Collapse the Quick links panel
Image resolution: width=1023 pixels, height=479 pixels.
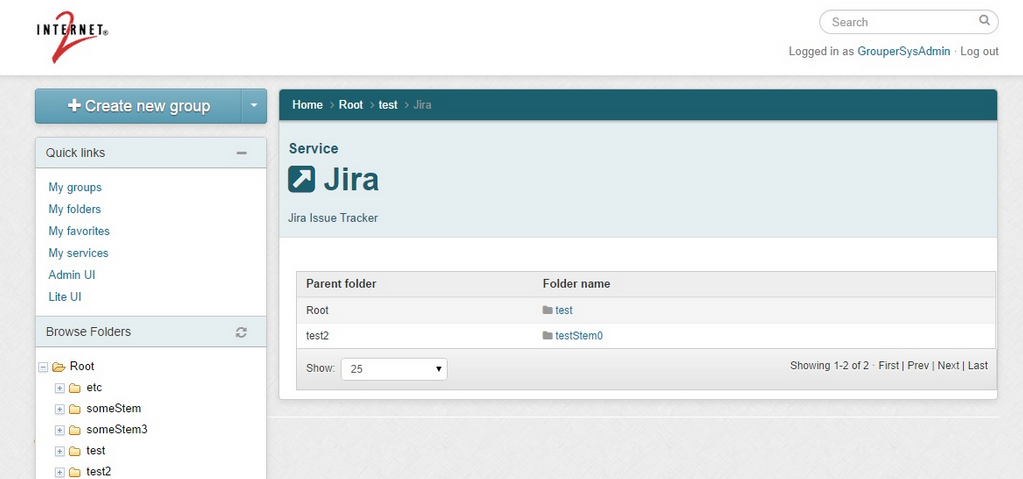[x=241, y=153]
